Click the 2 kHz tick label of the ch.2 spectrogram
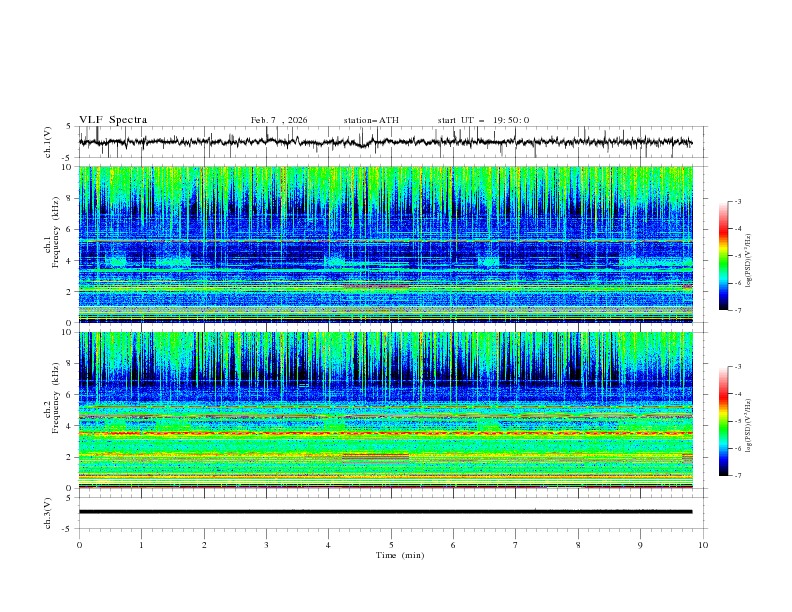792x612 pixels. 69,457
